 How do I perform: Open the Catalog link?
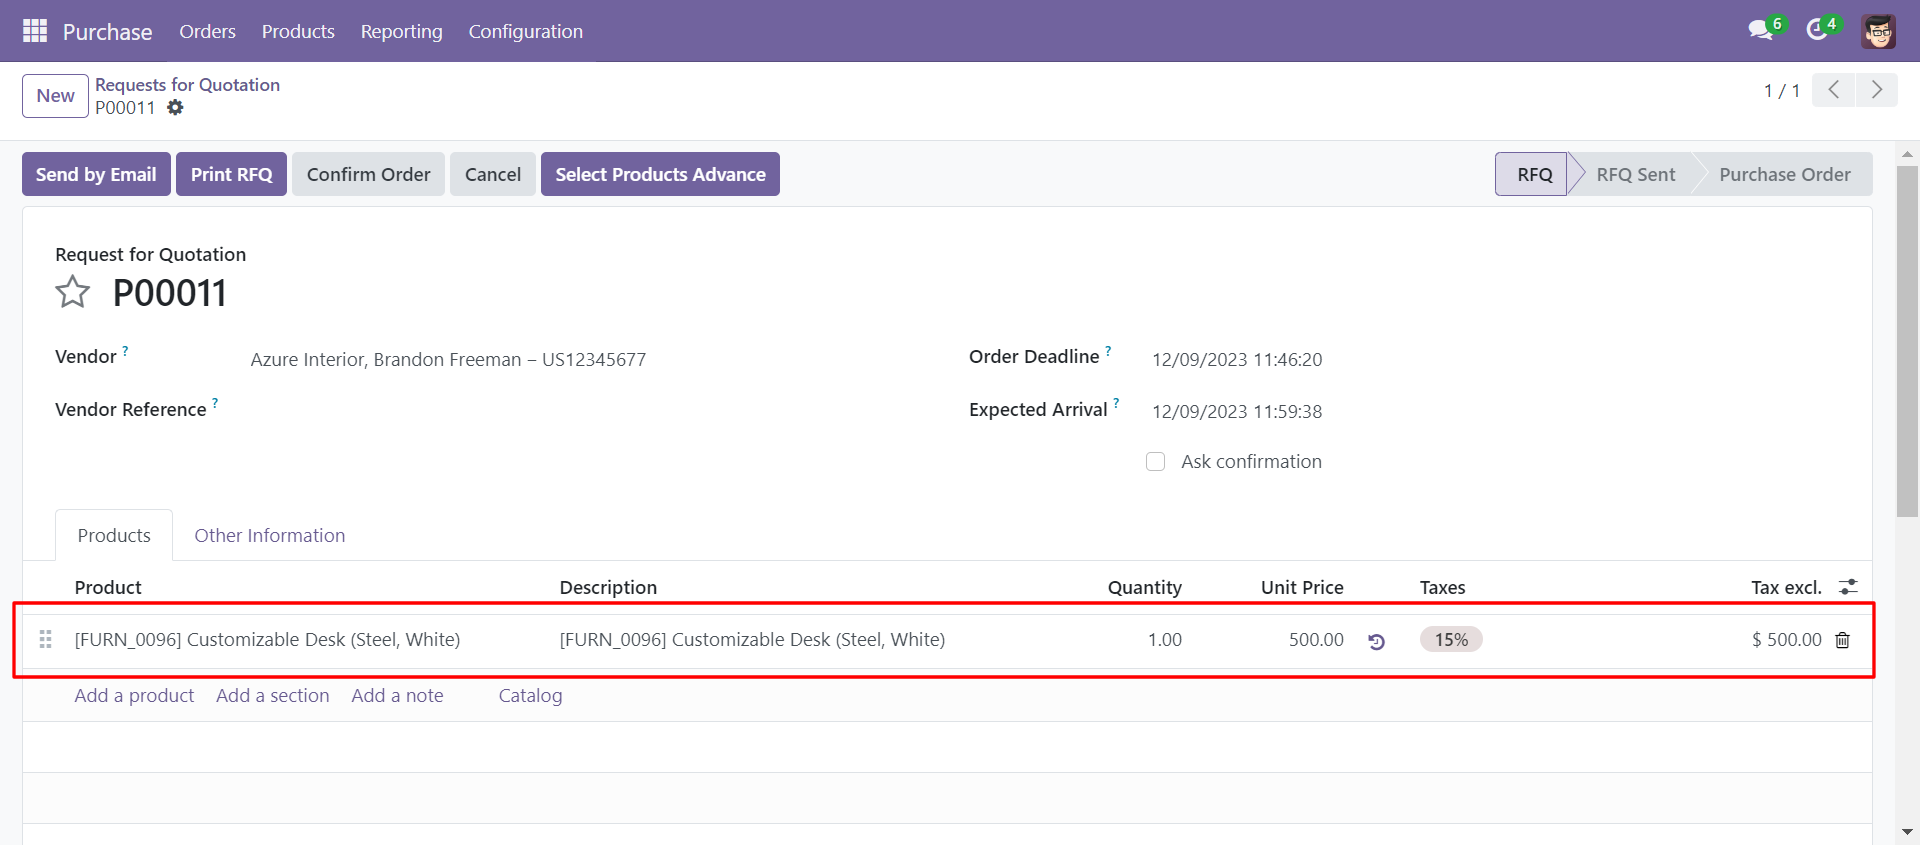coord(530,695)
